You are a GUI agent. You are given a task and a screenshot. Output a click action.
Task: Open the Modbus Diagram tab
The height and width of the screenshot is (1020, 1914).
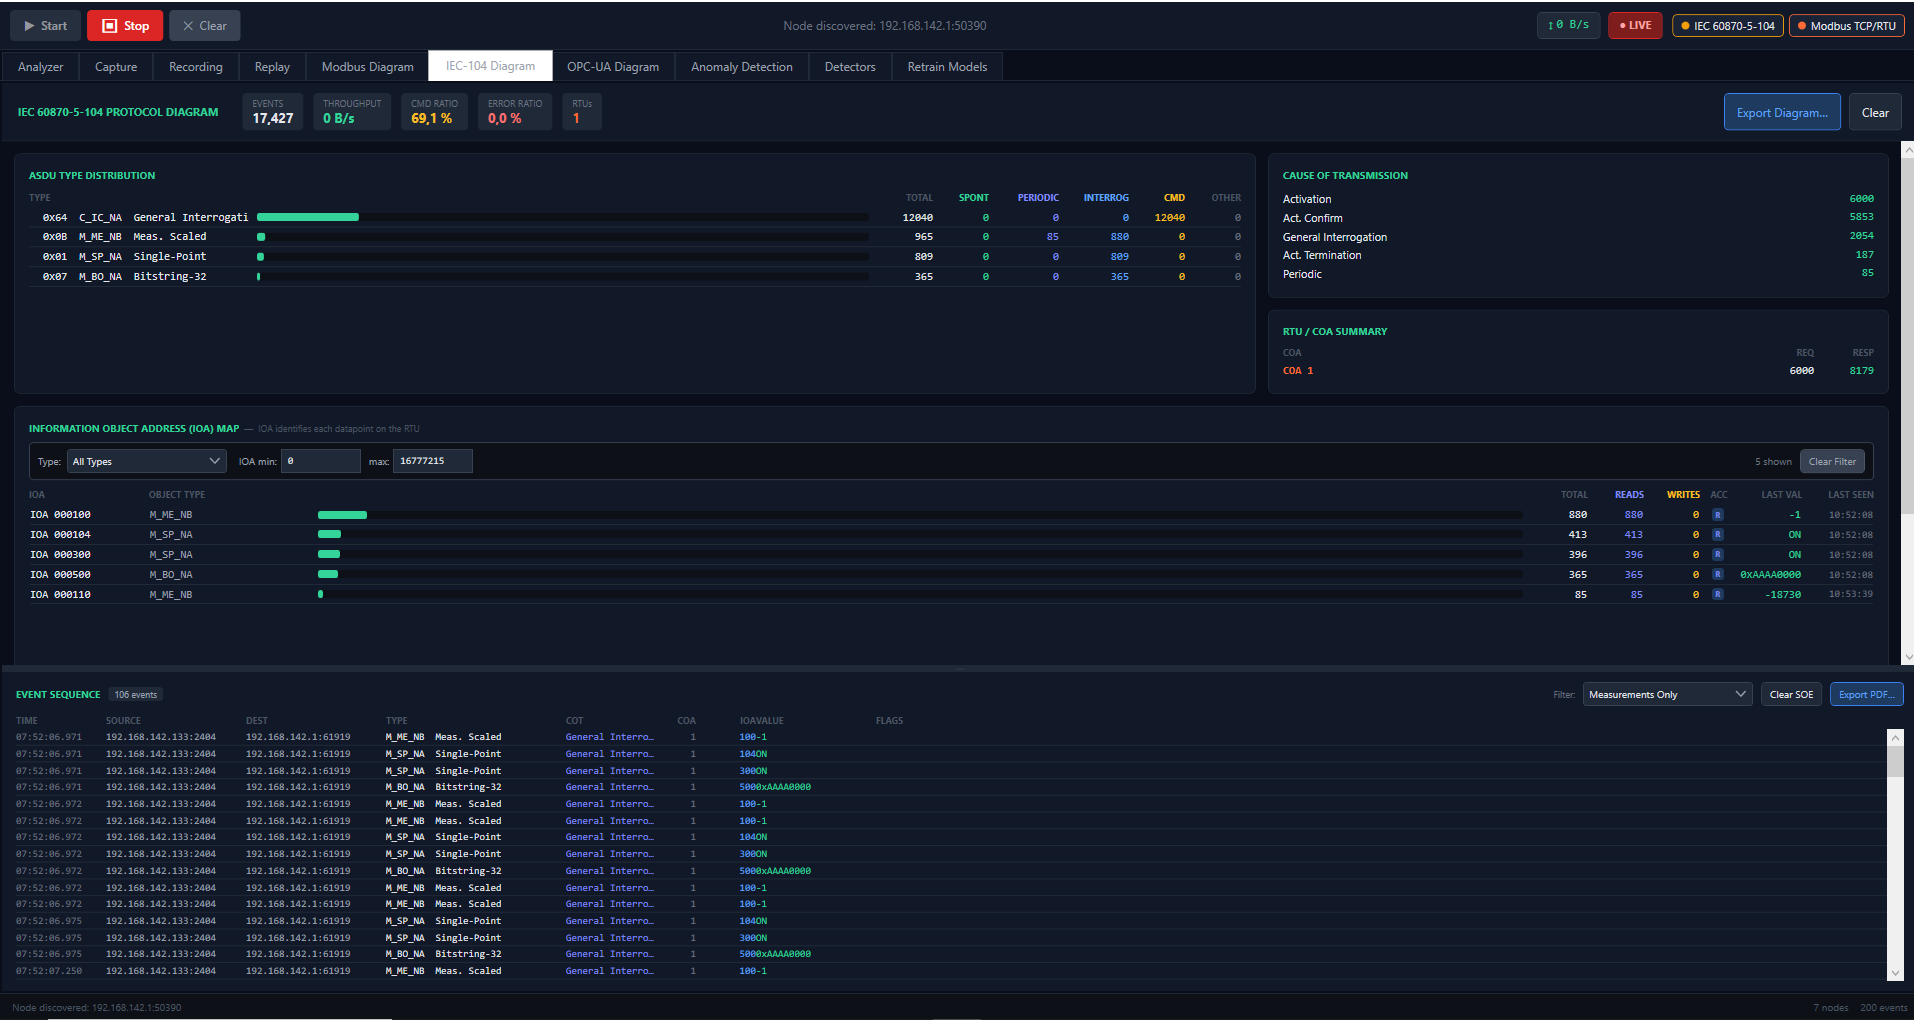368,67
